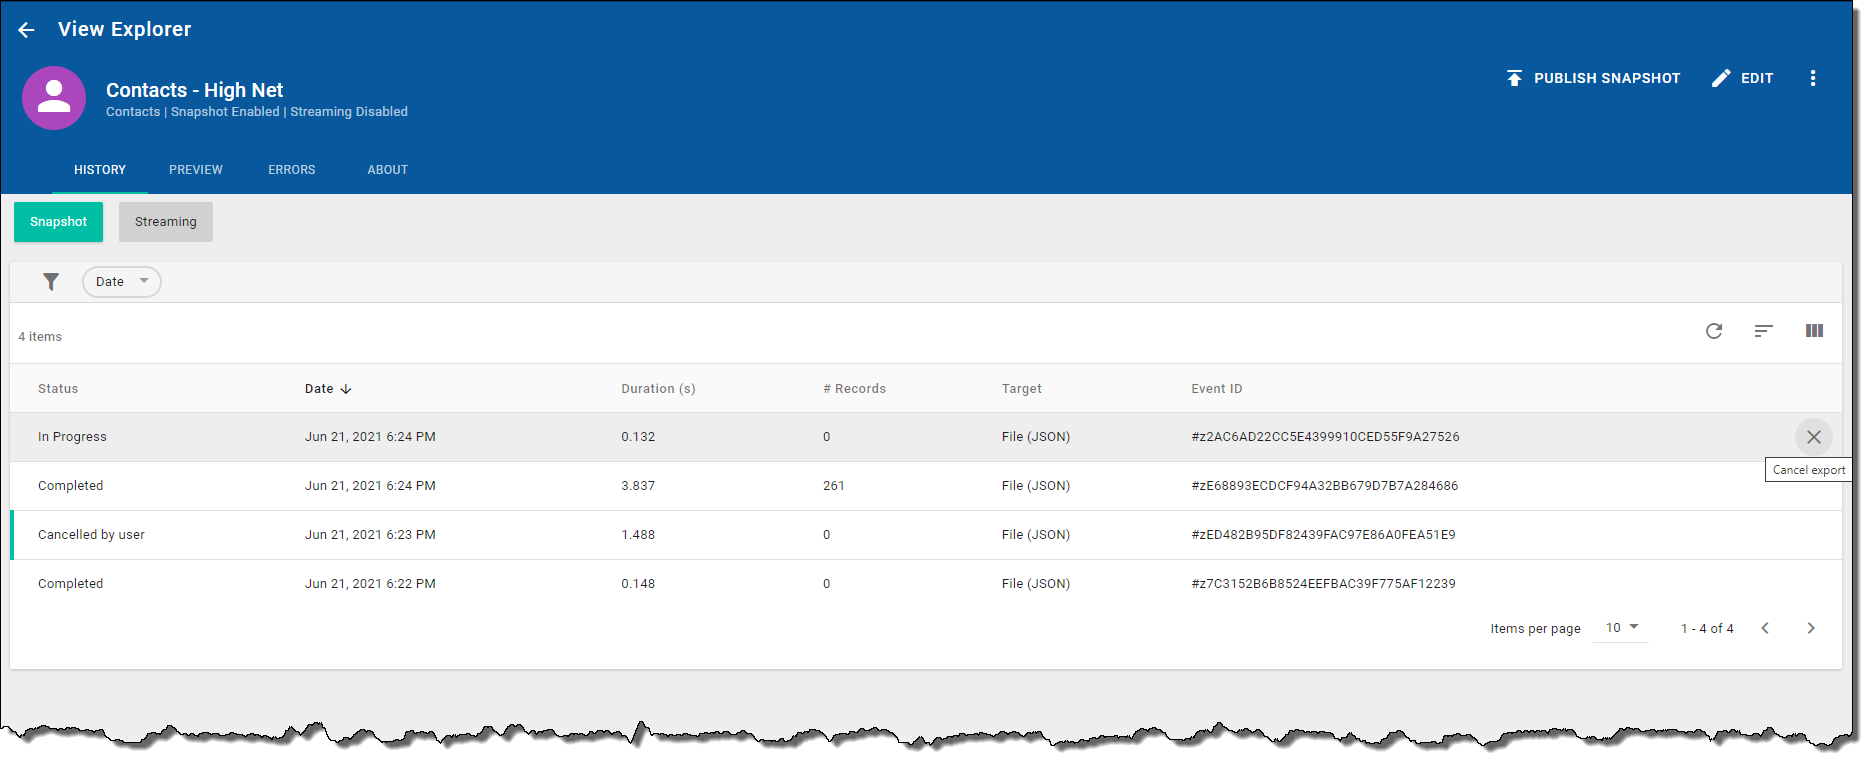Click the back arrow beside View Explorer
Screen dimensions: 1869x768
point(27,30)
